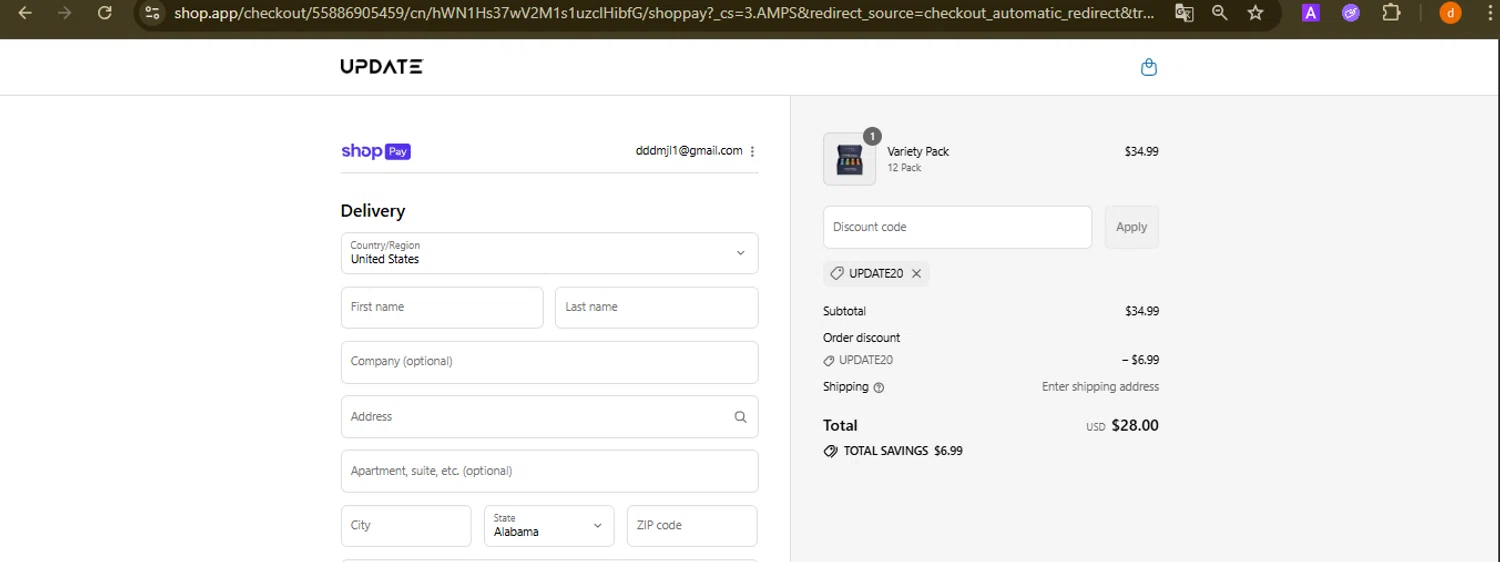1500x562 pixels.
Task: Remove the UPDATE20 discount code
Action: click(916, 273)
